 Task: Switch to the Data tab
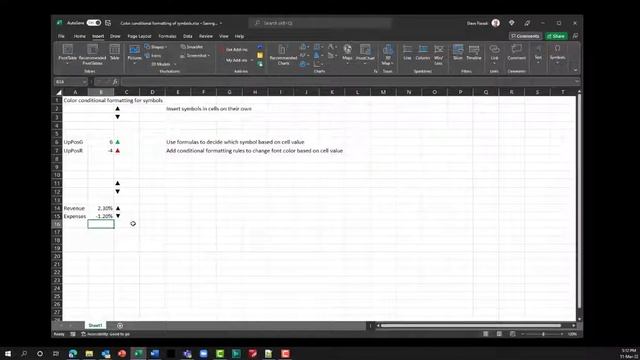(188, 36)
